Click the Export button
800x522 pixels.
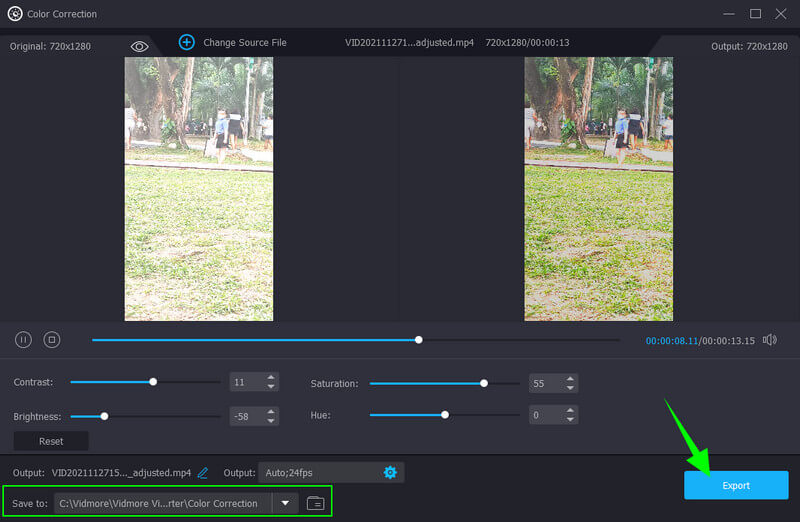coord(736,485)
